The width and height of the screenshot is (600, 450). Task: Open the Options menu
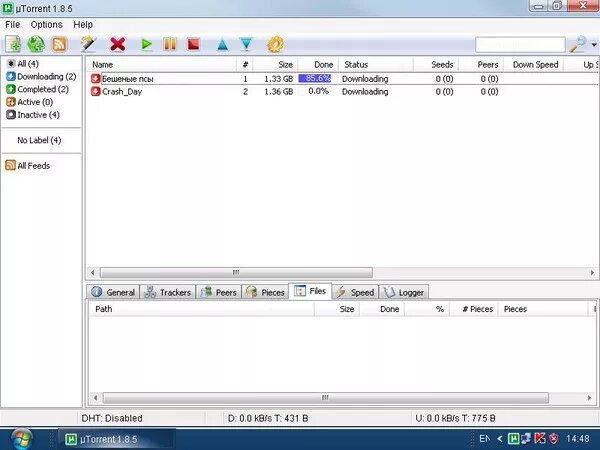point(47,24)
